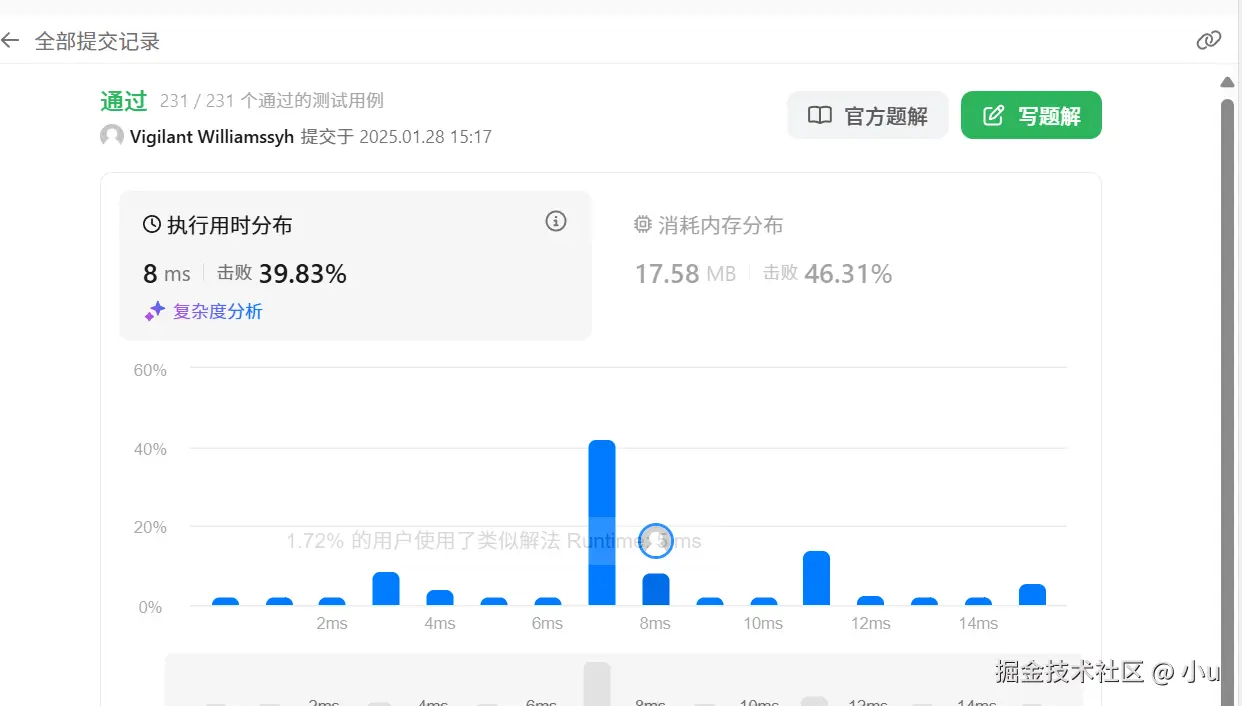Click the sparkle icon beside 复杂度分析
Viewport: 1242px width, 706px height.
(154, 311)
